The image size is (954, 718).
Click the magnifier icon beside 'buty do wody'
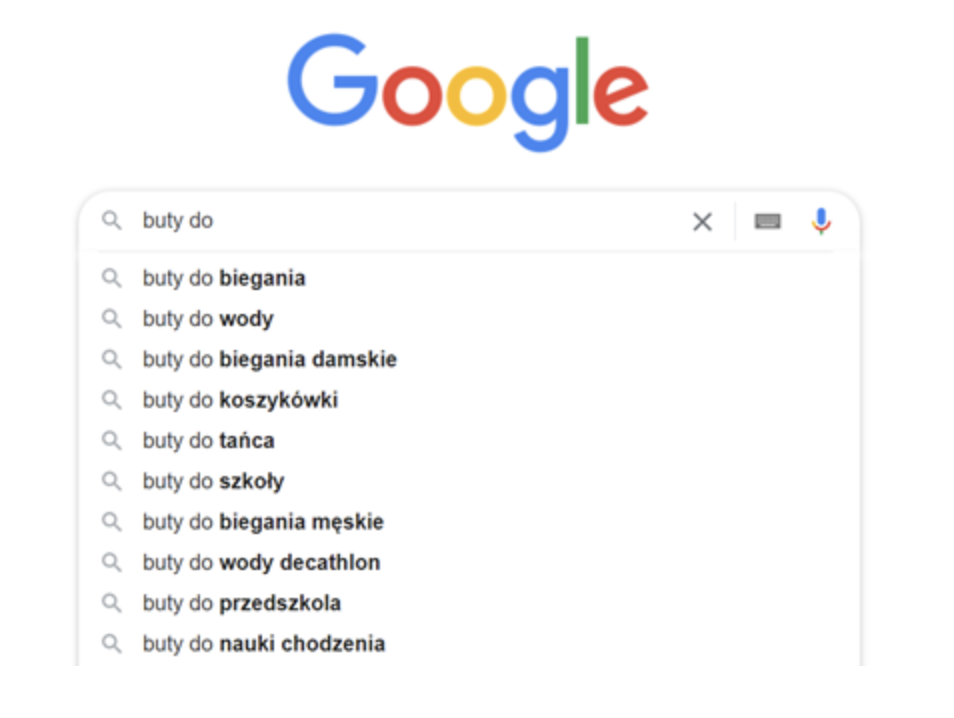tap(112, 318)
